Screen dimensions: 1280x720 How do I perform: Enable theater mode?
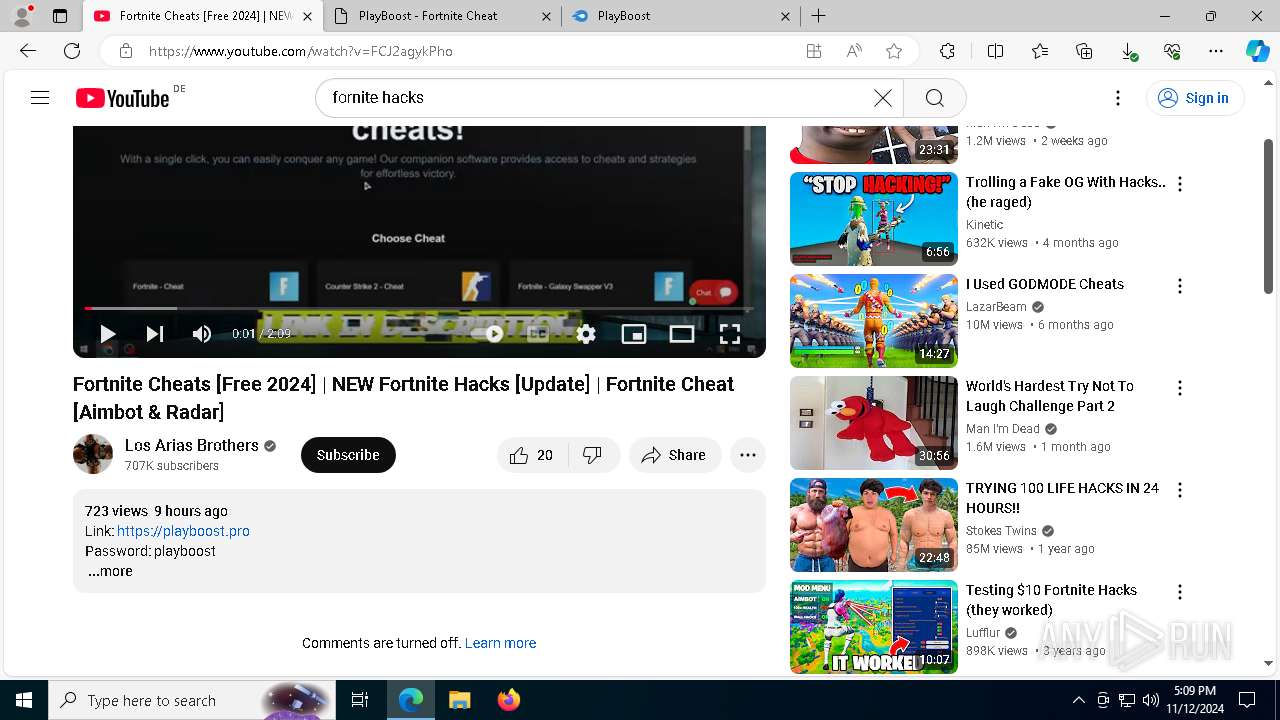point(682,334)
